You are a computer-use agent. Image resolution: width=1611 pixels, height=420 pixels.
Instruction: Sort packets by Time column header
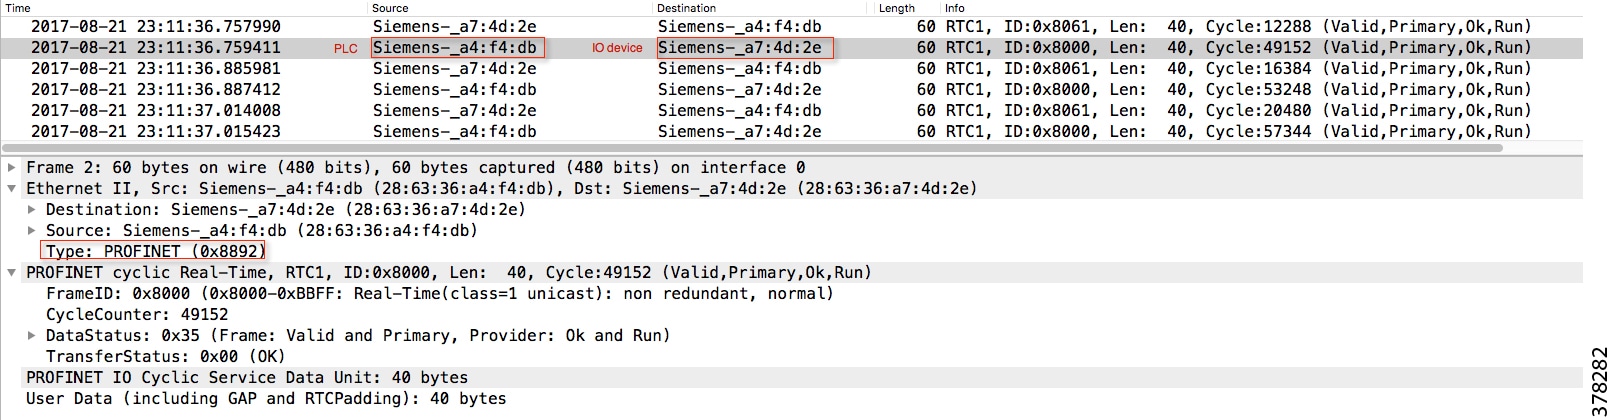(18, 7)
